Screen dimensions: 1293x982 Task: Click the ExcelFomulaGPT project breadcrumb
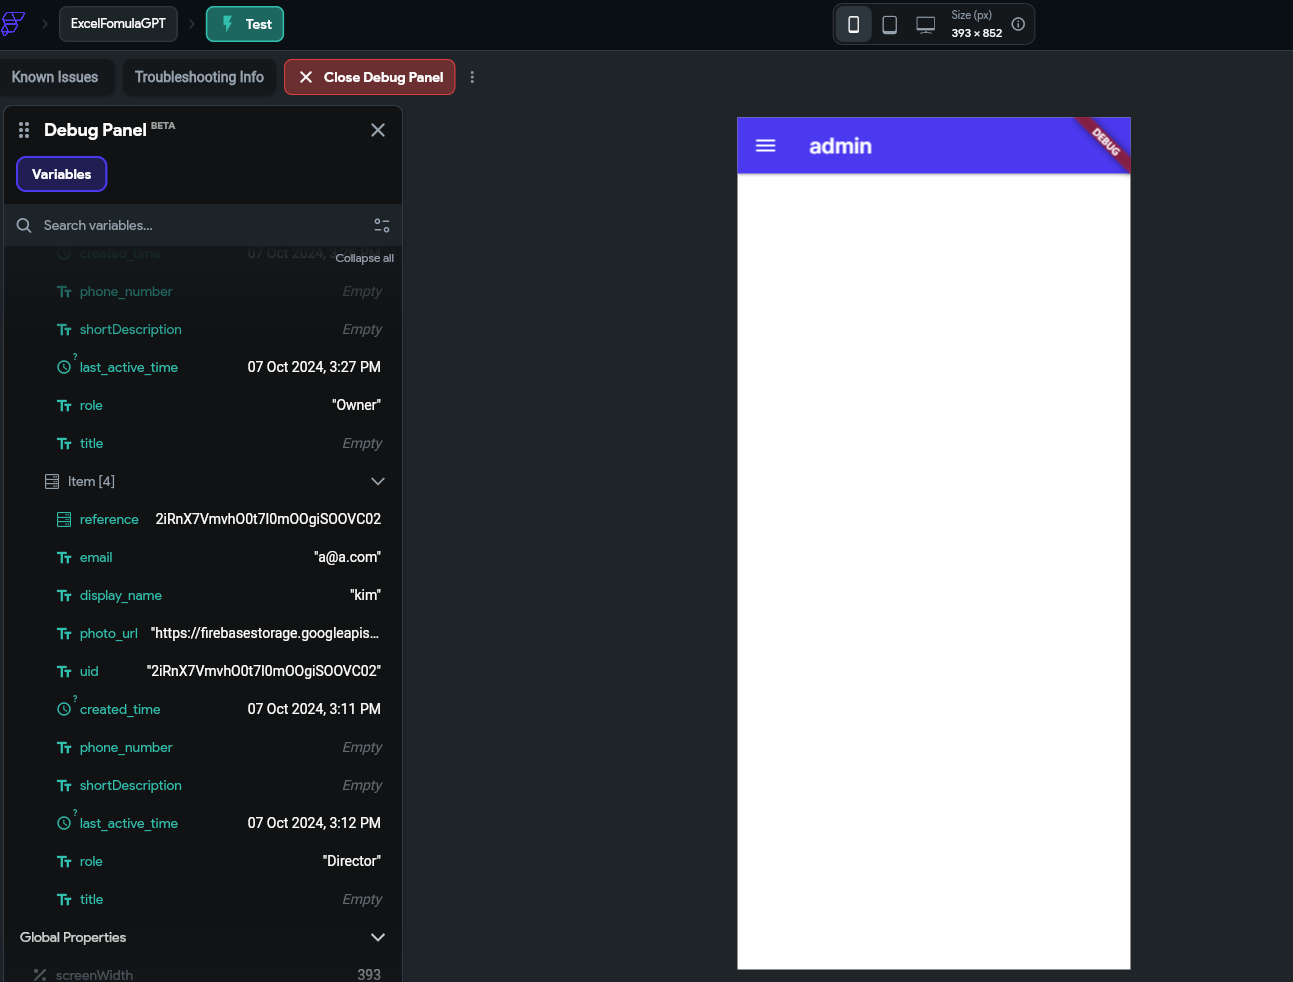(x=118, y=23)
